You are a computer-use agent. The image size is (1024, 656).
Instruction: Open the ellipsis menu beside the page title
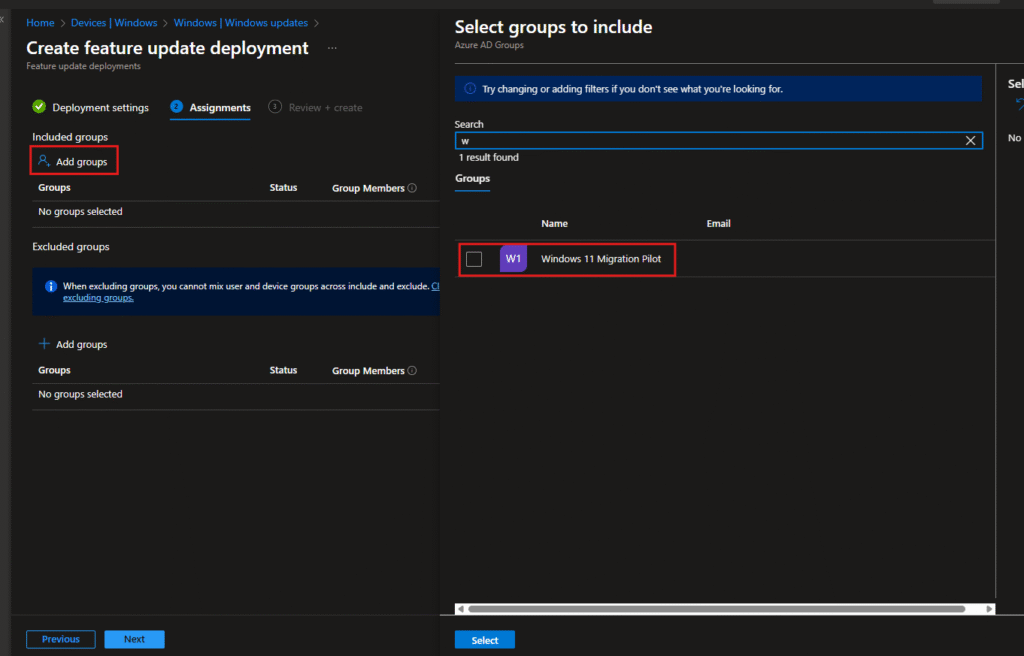(332, 48)
